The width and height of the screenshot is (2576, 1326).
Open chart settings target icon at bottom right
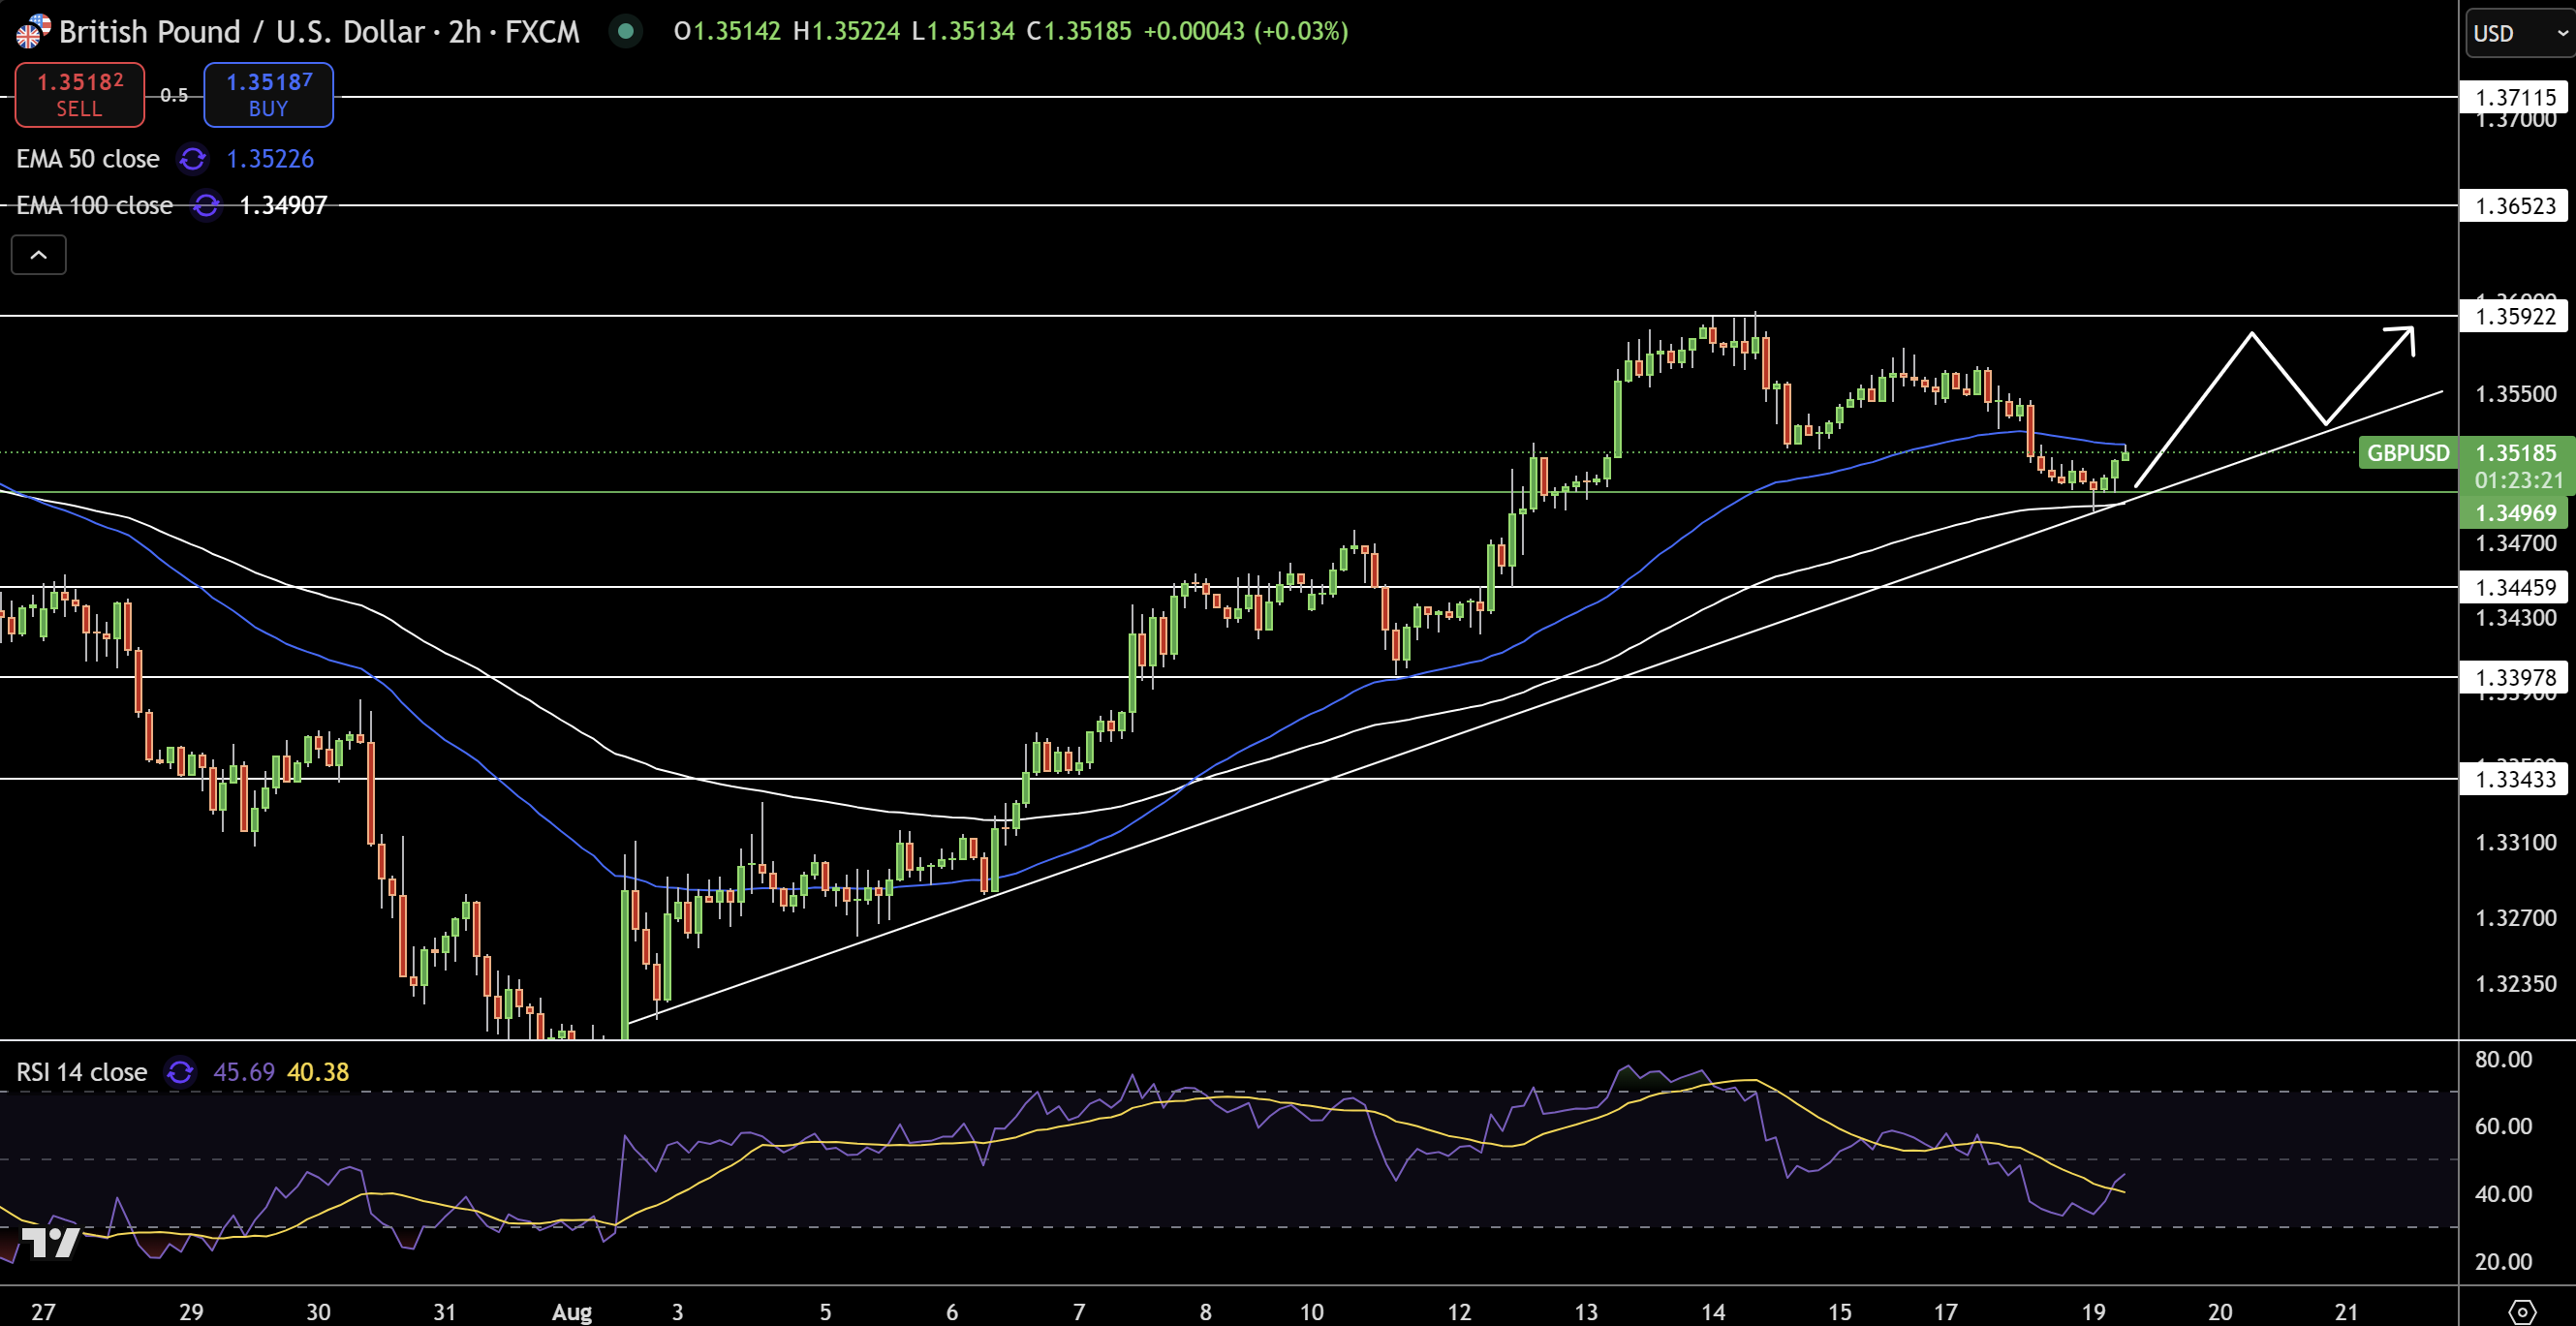2522,1311
